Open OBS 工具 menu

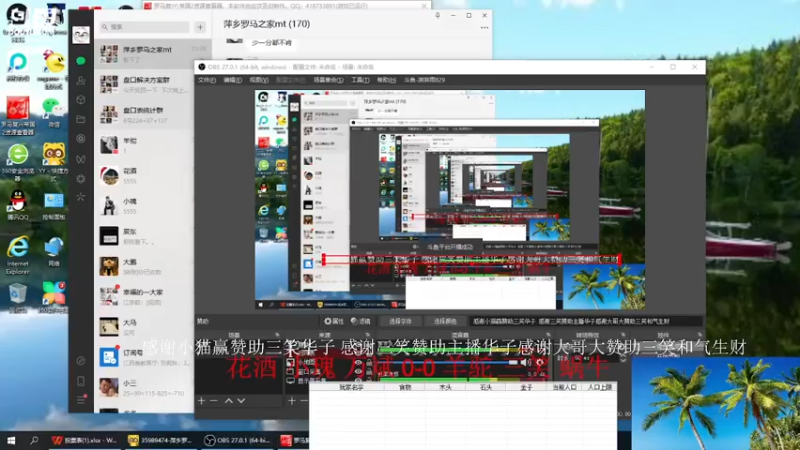(x=360, y=80)
